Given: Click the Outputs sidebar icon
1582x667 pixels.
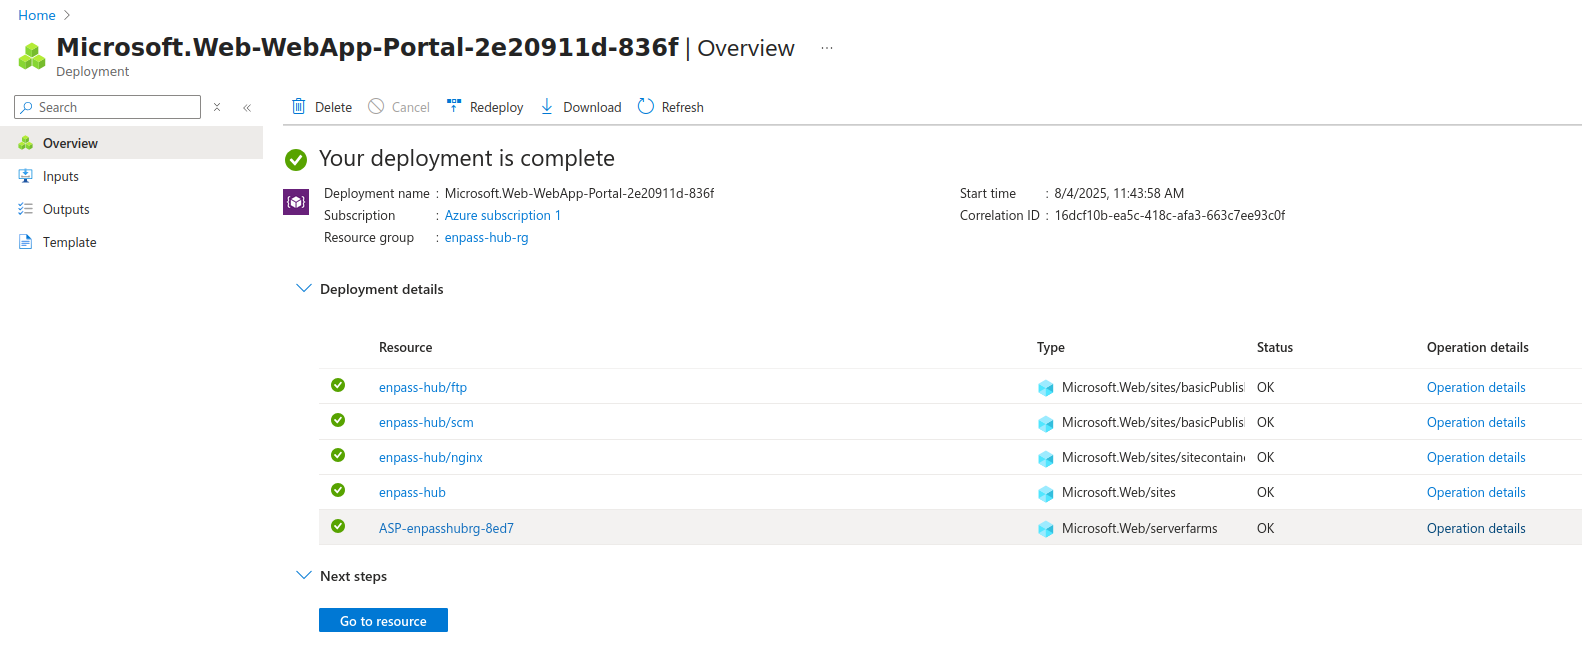Looking at the screenshot, I should (x=26, y=209).
